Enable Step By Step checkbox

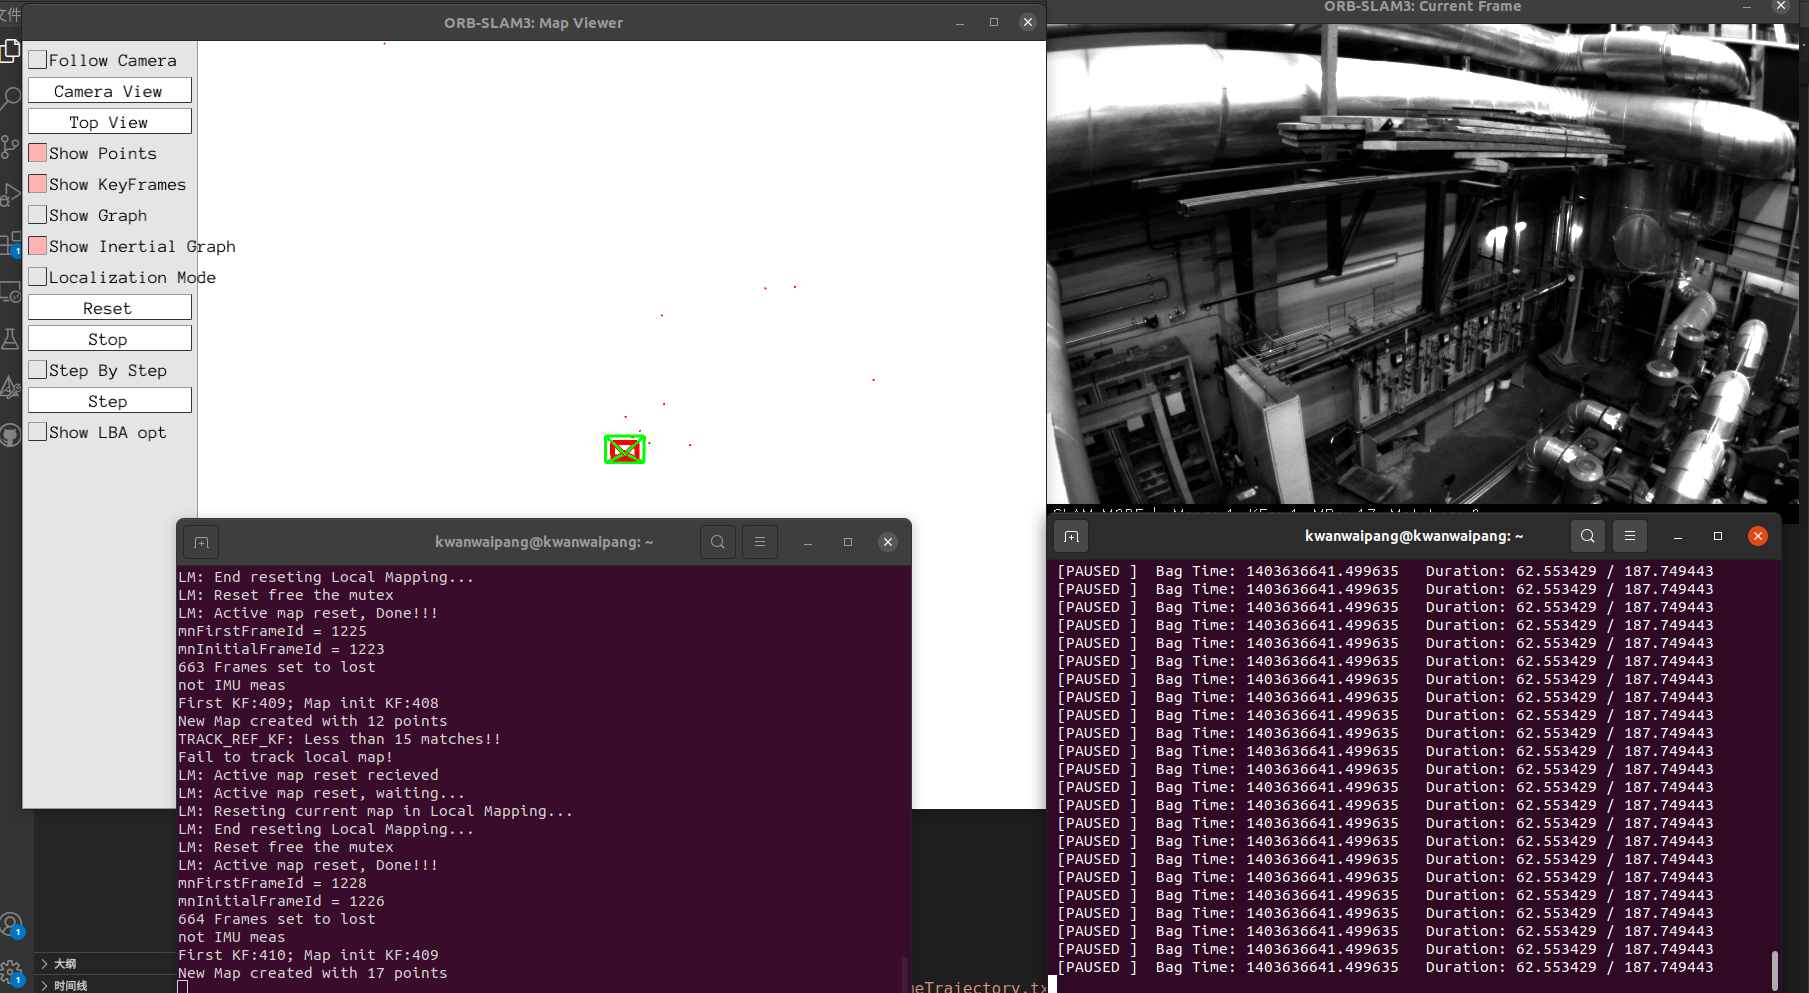pos(38,370)
